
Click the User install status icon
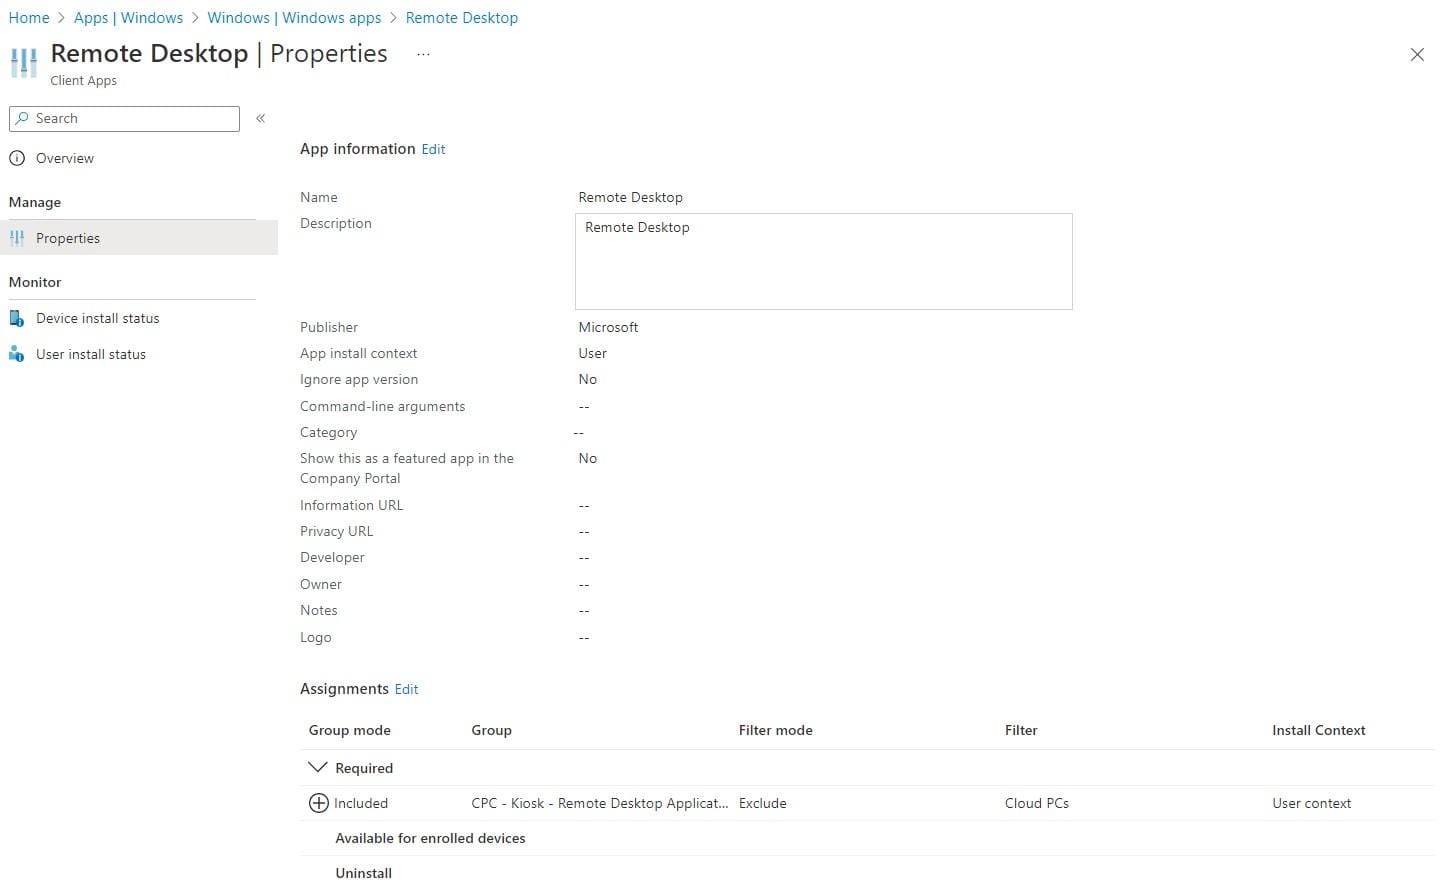click(17, 354)
